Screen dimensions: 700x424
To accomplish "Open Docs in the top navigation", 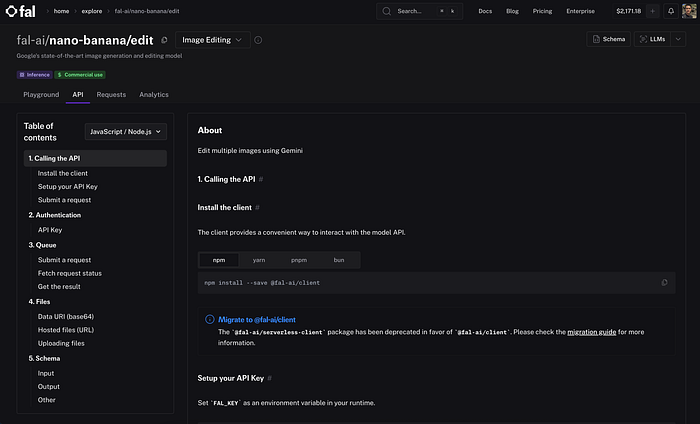I will pyautogui.click(x=485, y=11).
